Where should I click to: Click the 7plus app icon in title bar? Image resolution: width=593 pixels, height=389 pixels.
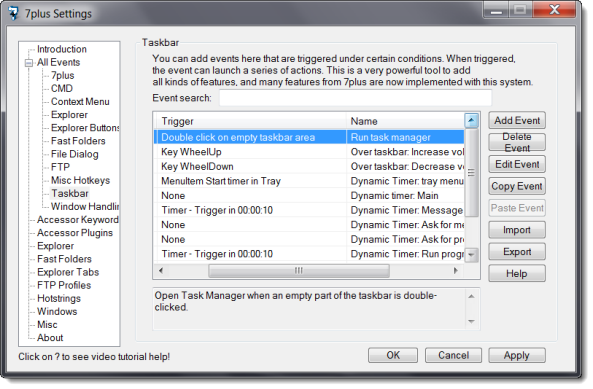13,13
